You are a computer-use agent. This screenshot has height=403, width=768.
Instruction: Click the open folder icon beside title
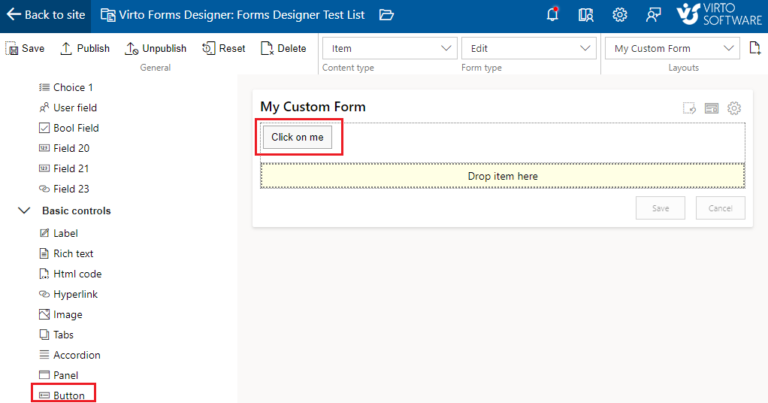pyautogui.click(x=387, y=14)
